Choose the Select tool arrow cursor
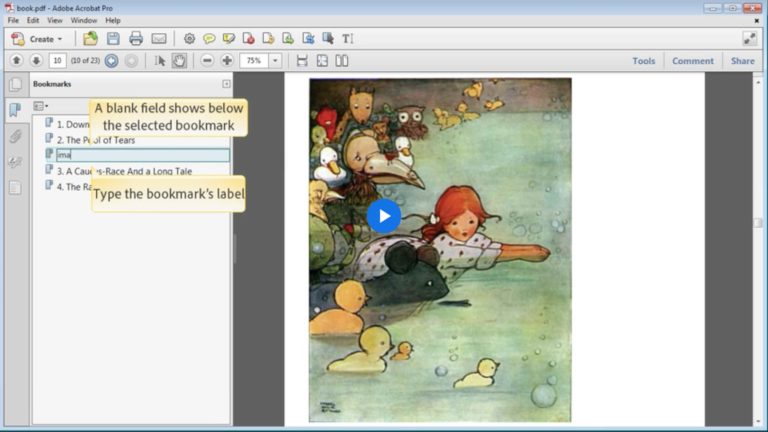 coord(160,61)
